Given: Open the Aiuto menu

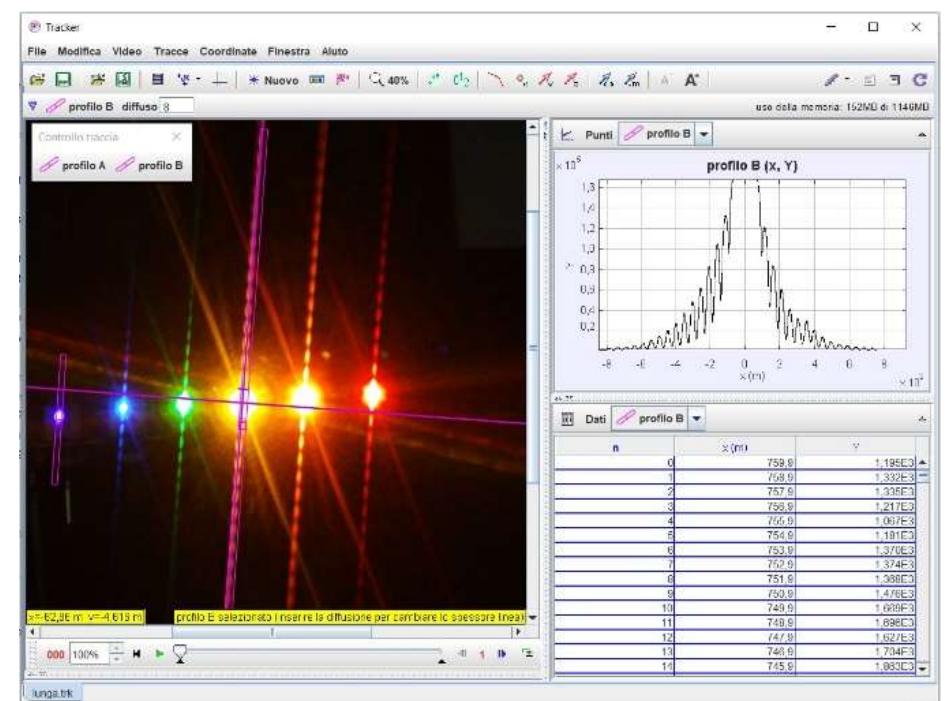Looking at the screenshot, I should click(x=334, y=51).
